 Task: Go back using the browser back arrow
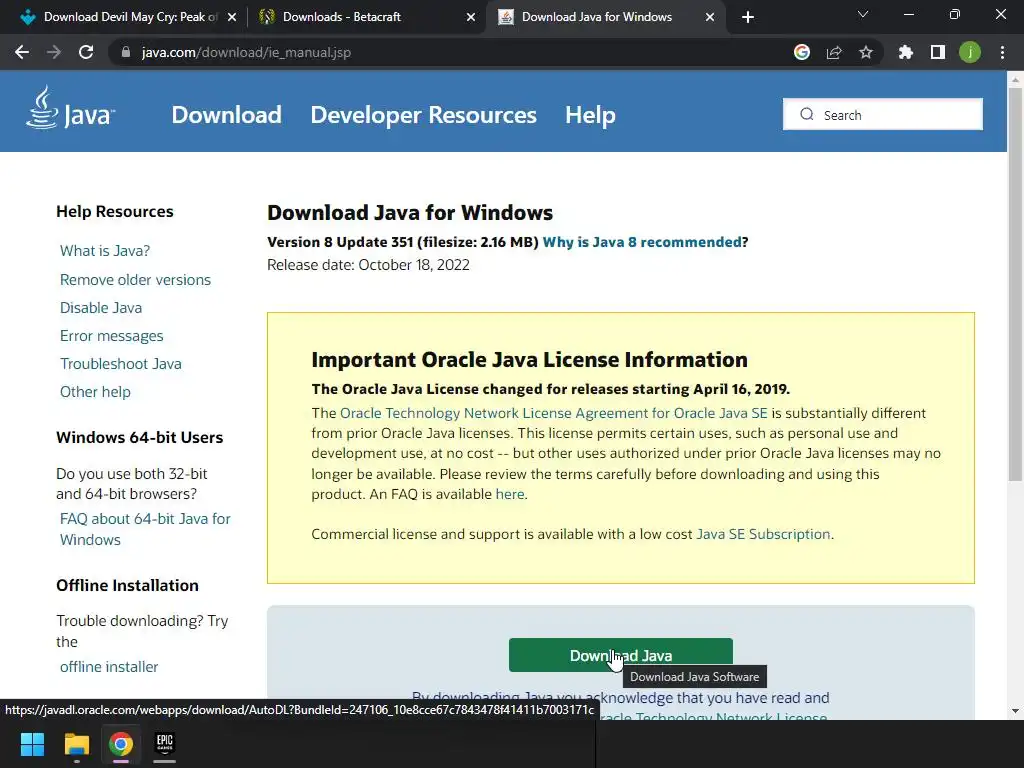point(22,52)
